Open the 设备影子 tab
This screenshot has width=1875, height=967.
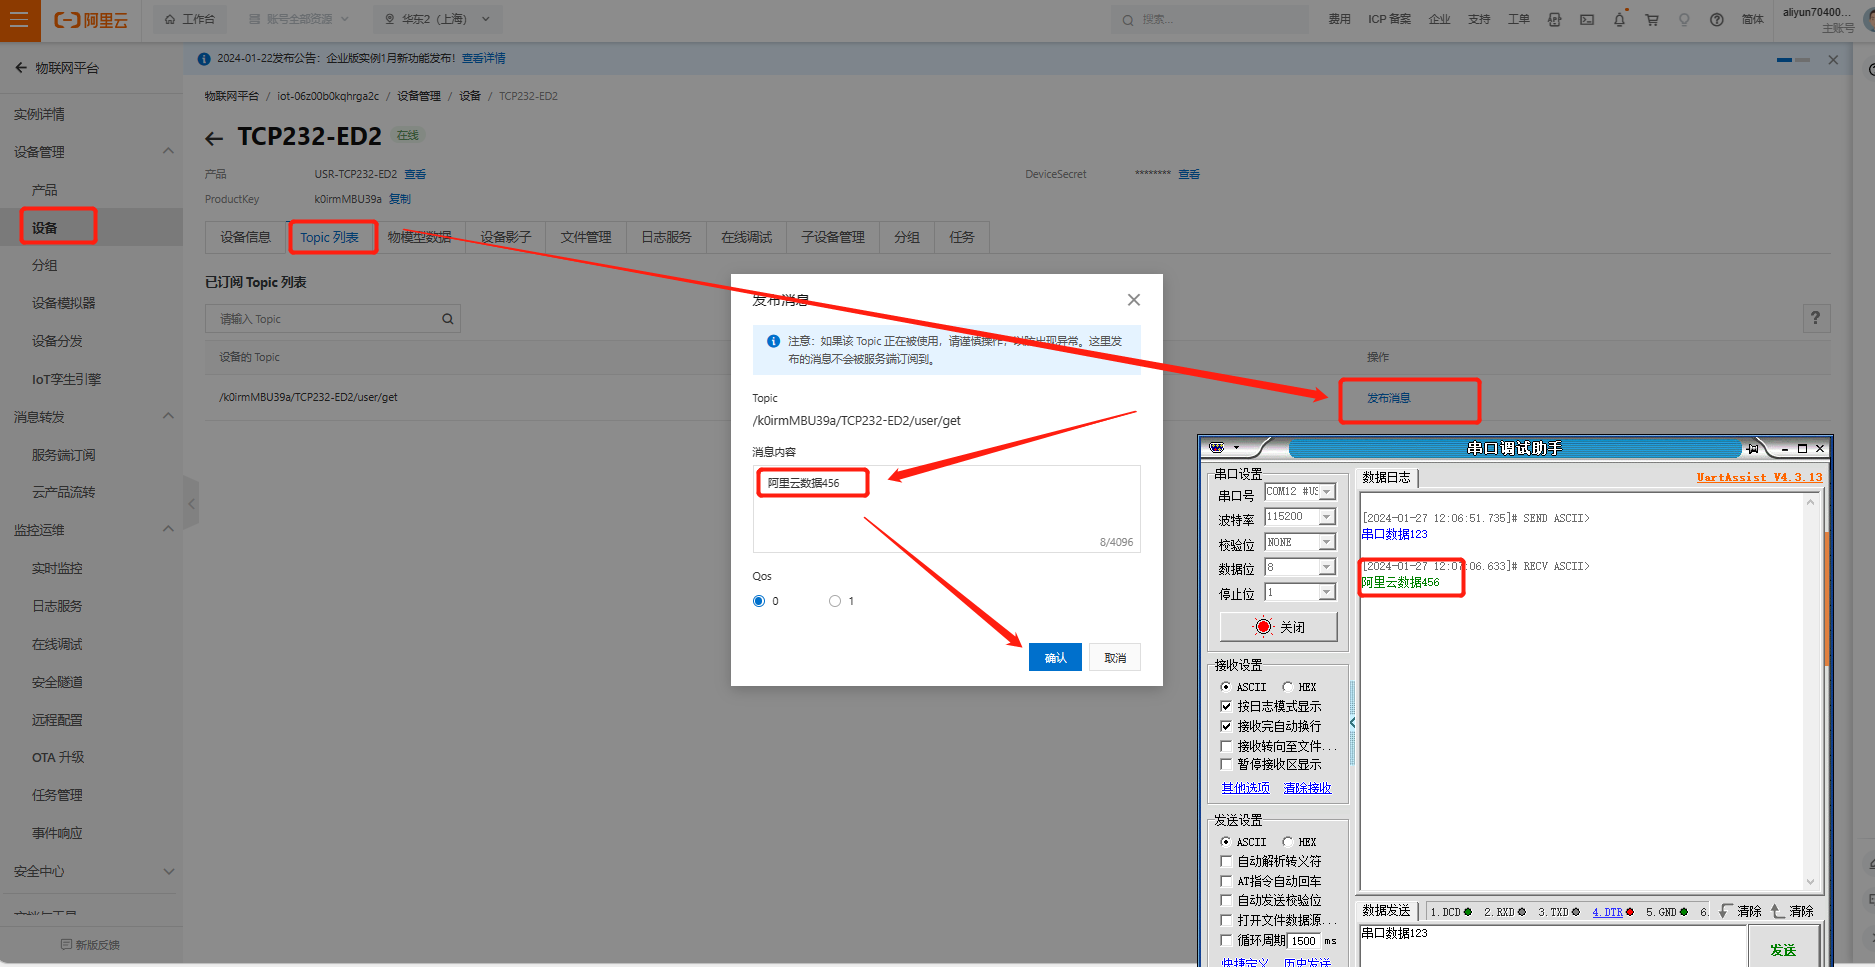(x=505, y=238)
